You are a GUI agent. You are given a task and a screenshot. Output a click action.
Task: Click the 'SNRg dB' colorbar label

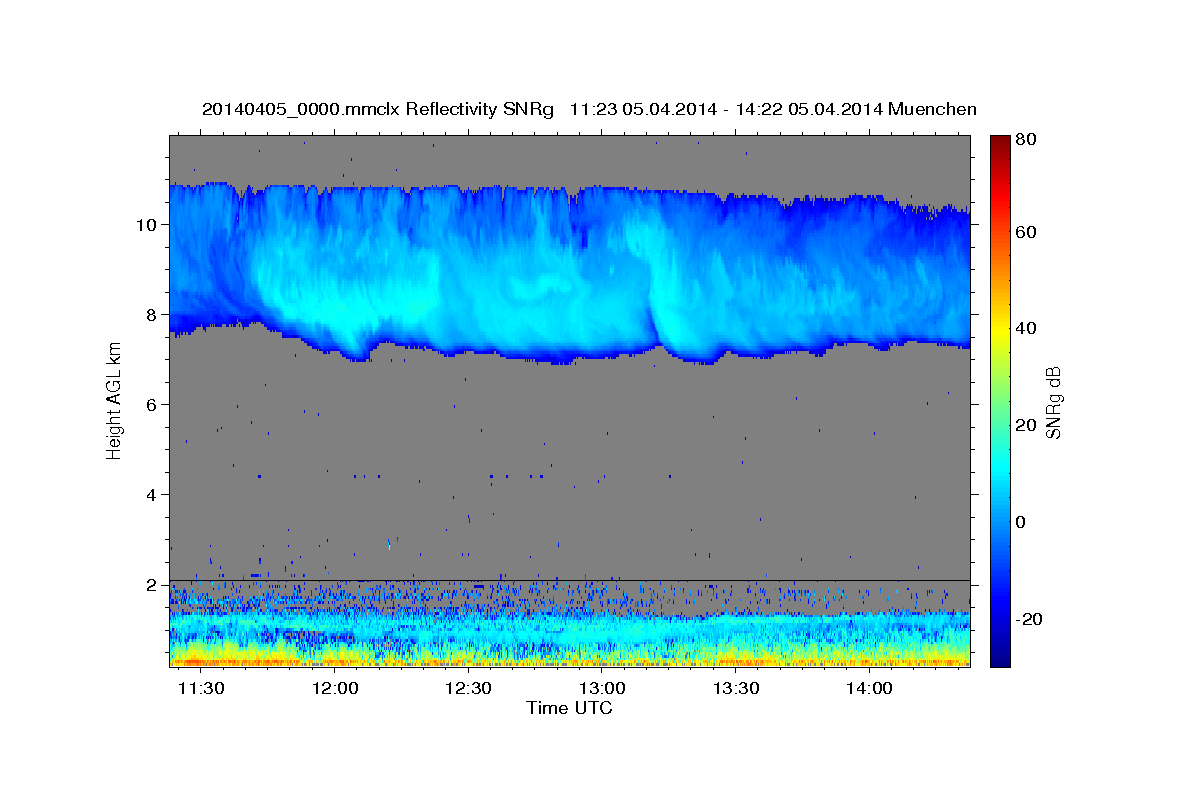click(x=1053, y=402)
